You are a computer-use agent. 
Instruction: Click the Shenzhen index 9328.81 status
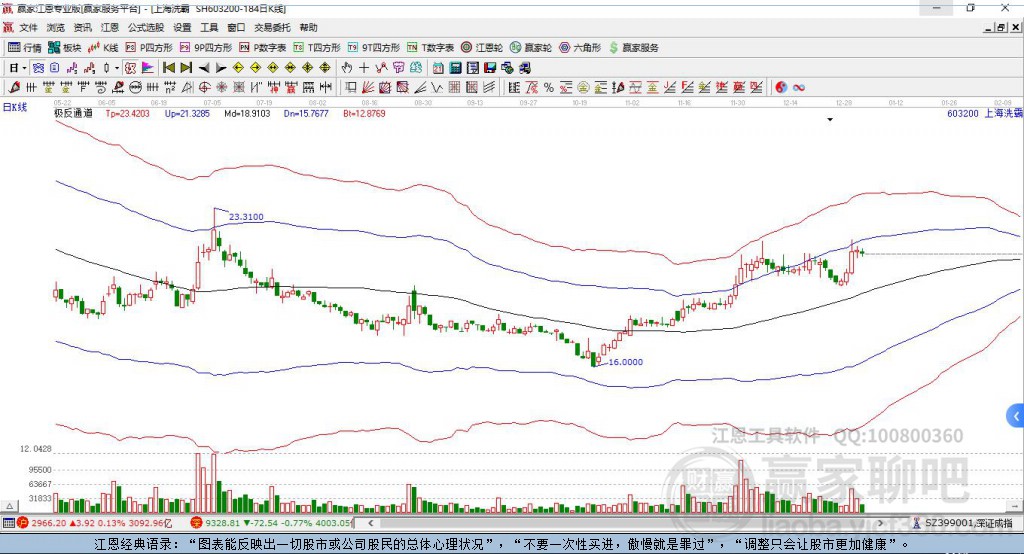271,523
